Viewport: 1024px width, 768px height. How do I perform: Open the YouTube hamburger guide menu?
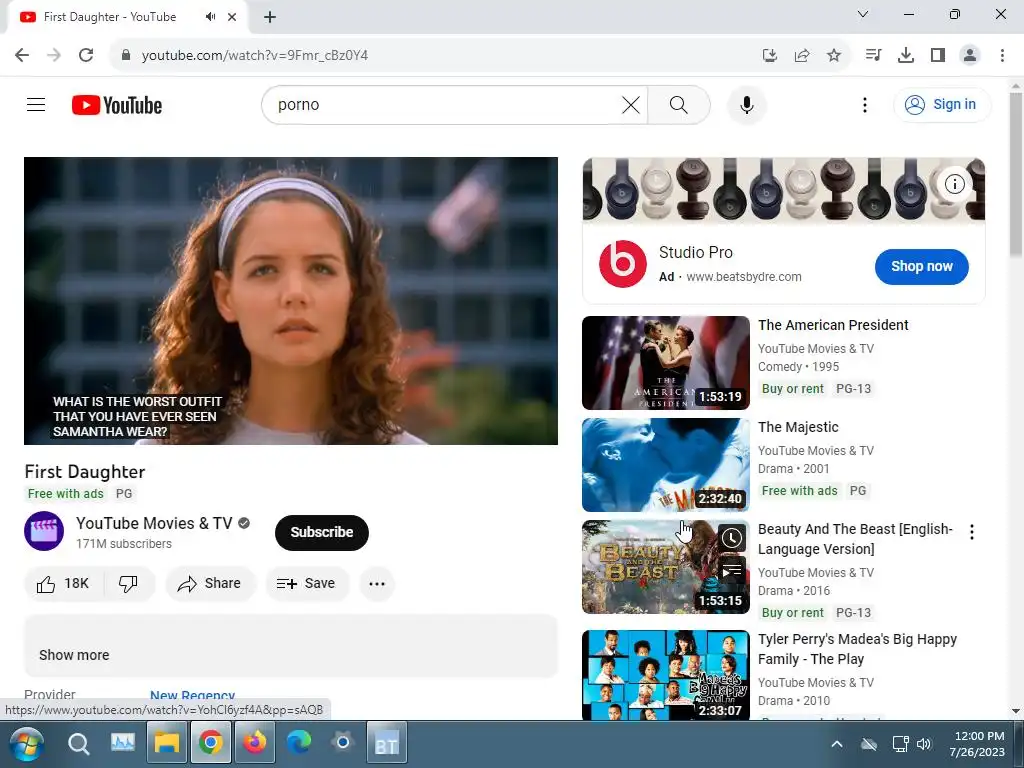point(36,104)
